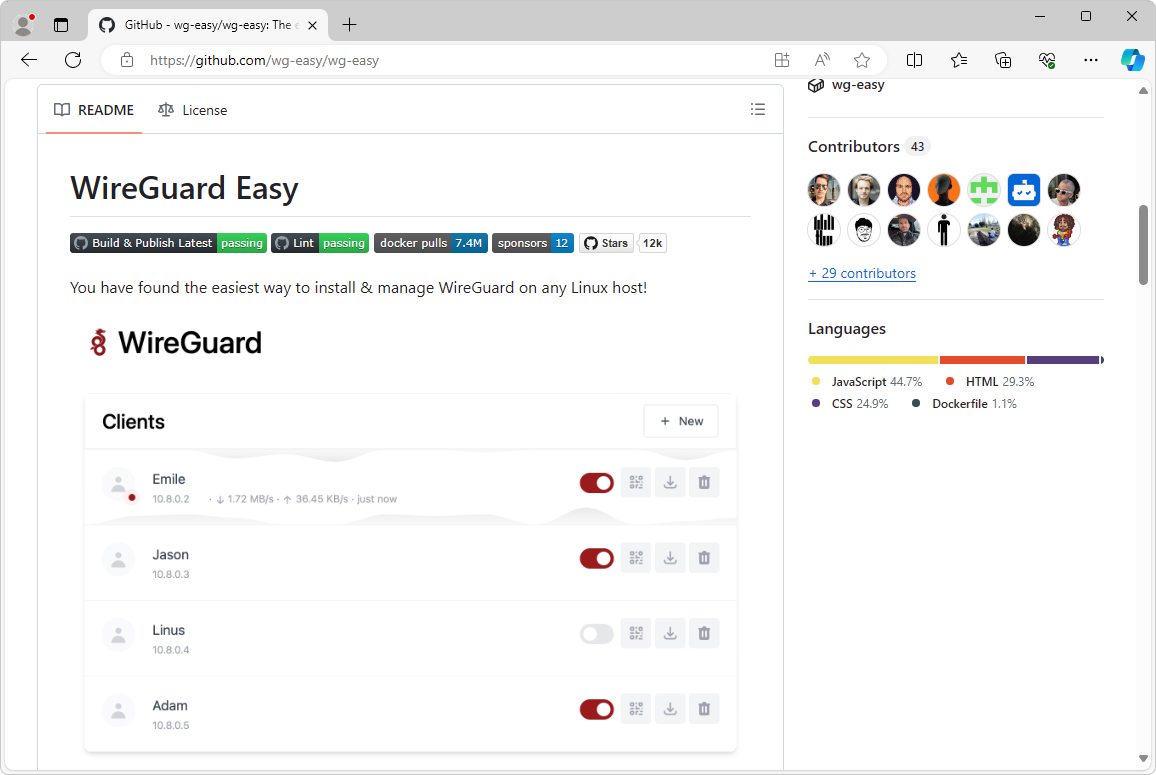Click the browser refresh icon

73,60
